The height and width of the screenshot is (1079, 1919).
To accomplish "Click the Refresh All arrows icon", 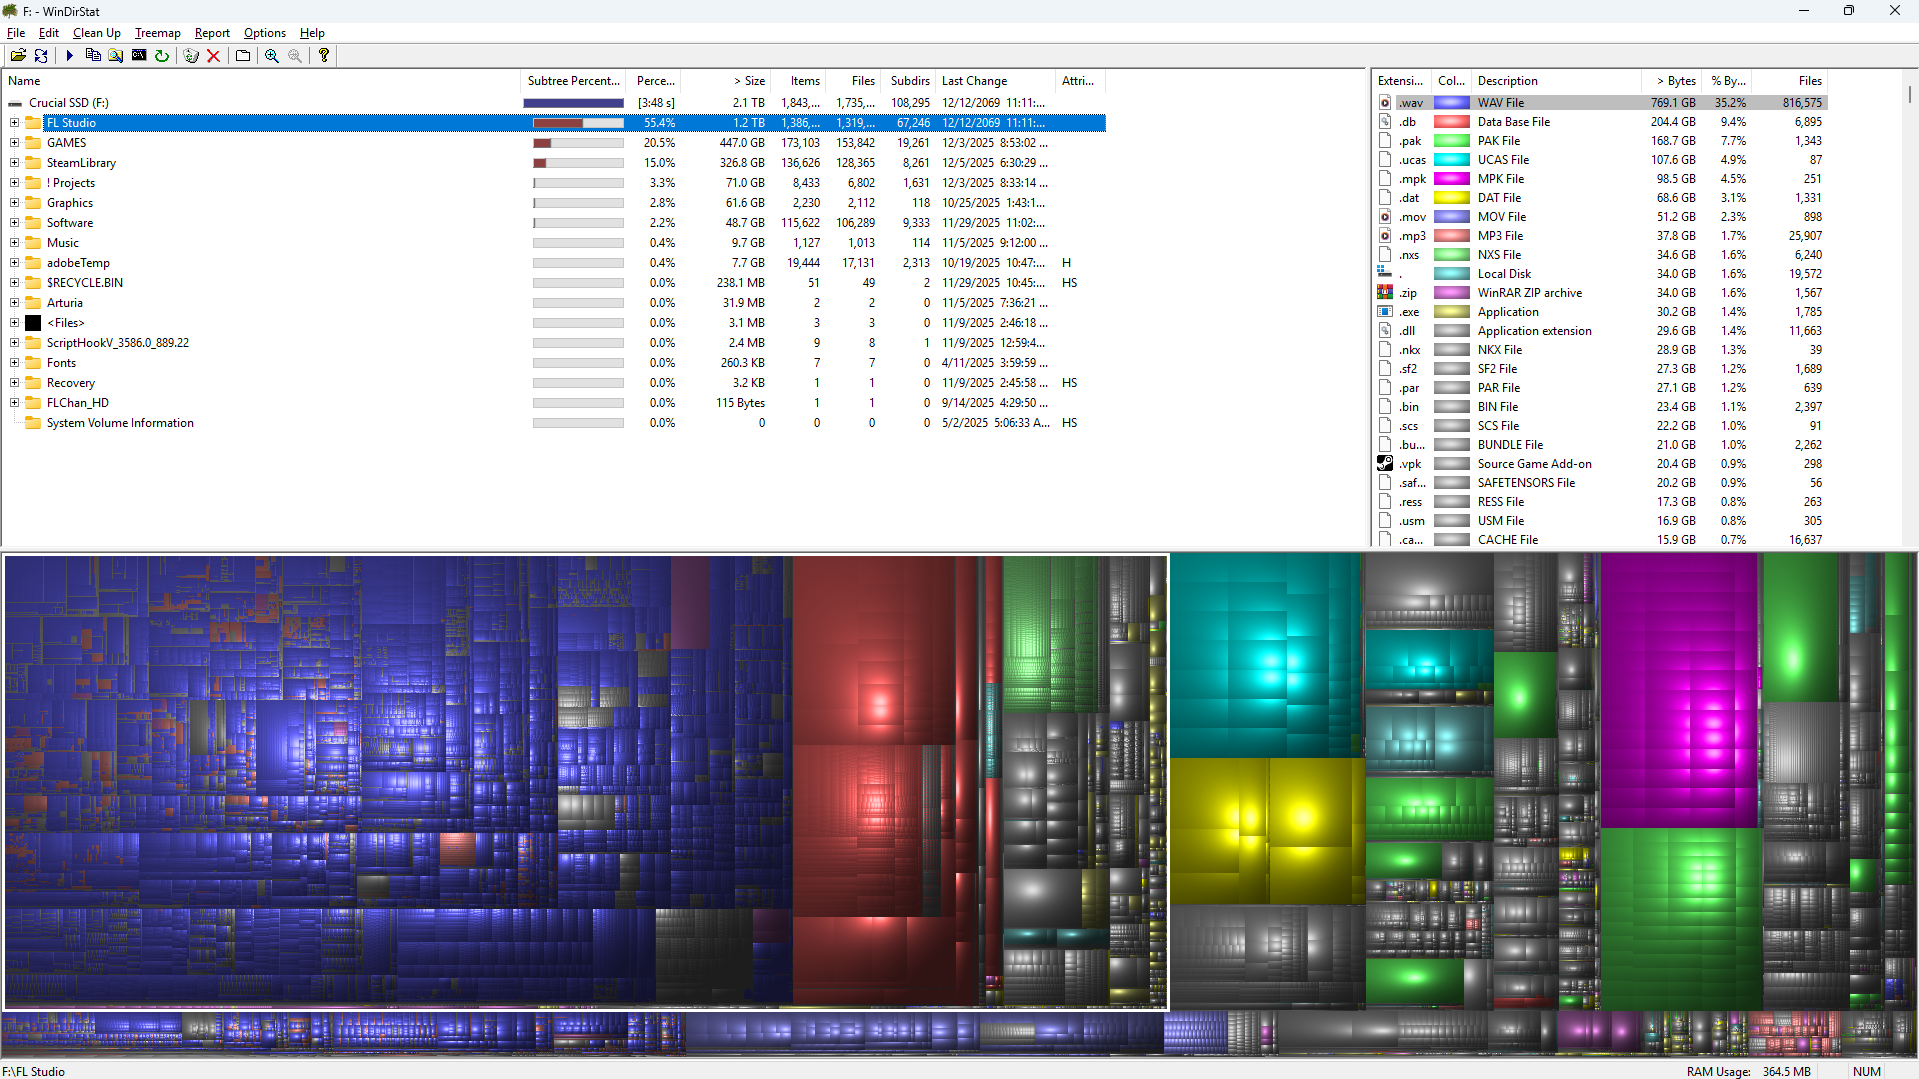I will click(41, 56).
